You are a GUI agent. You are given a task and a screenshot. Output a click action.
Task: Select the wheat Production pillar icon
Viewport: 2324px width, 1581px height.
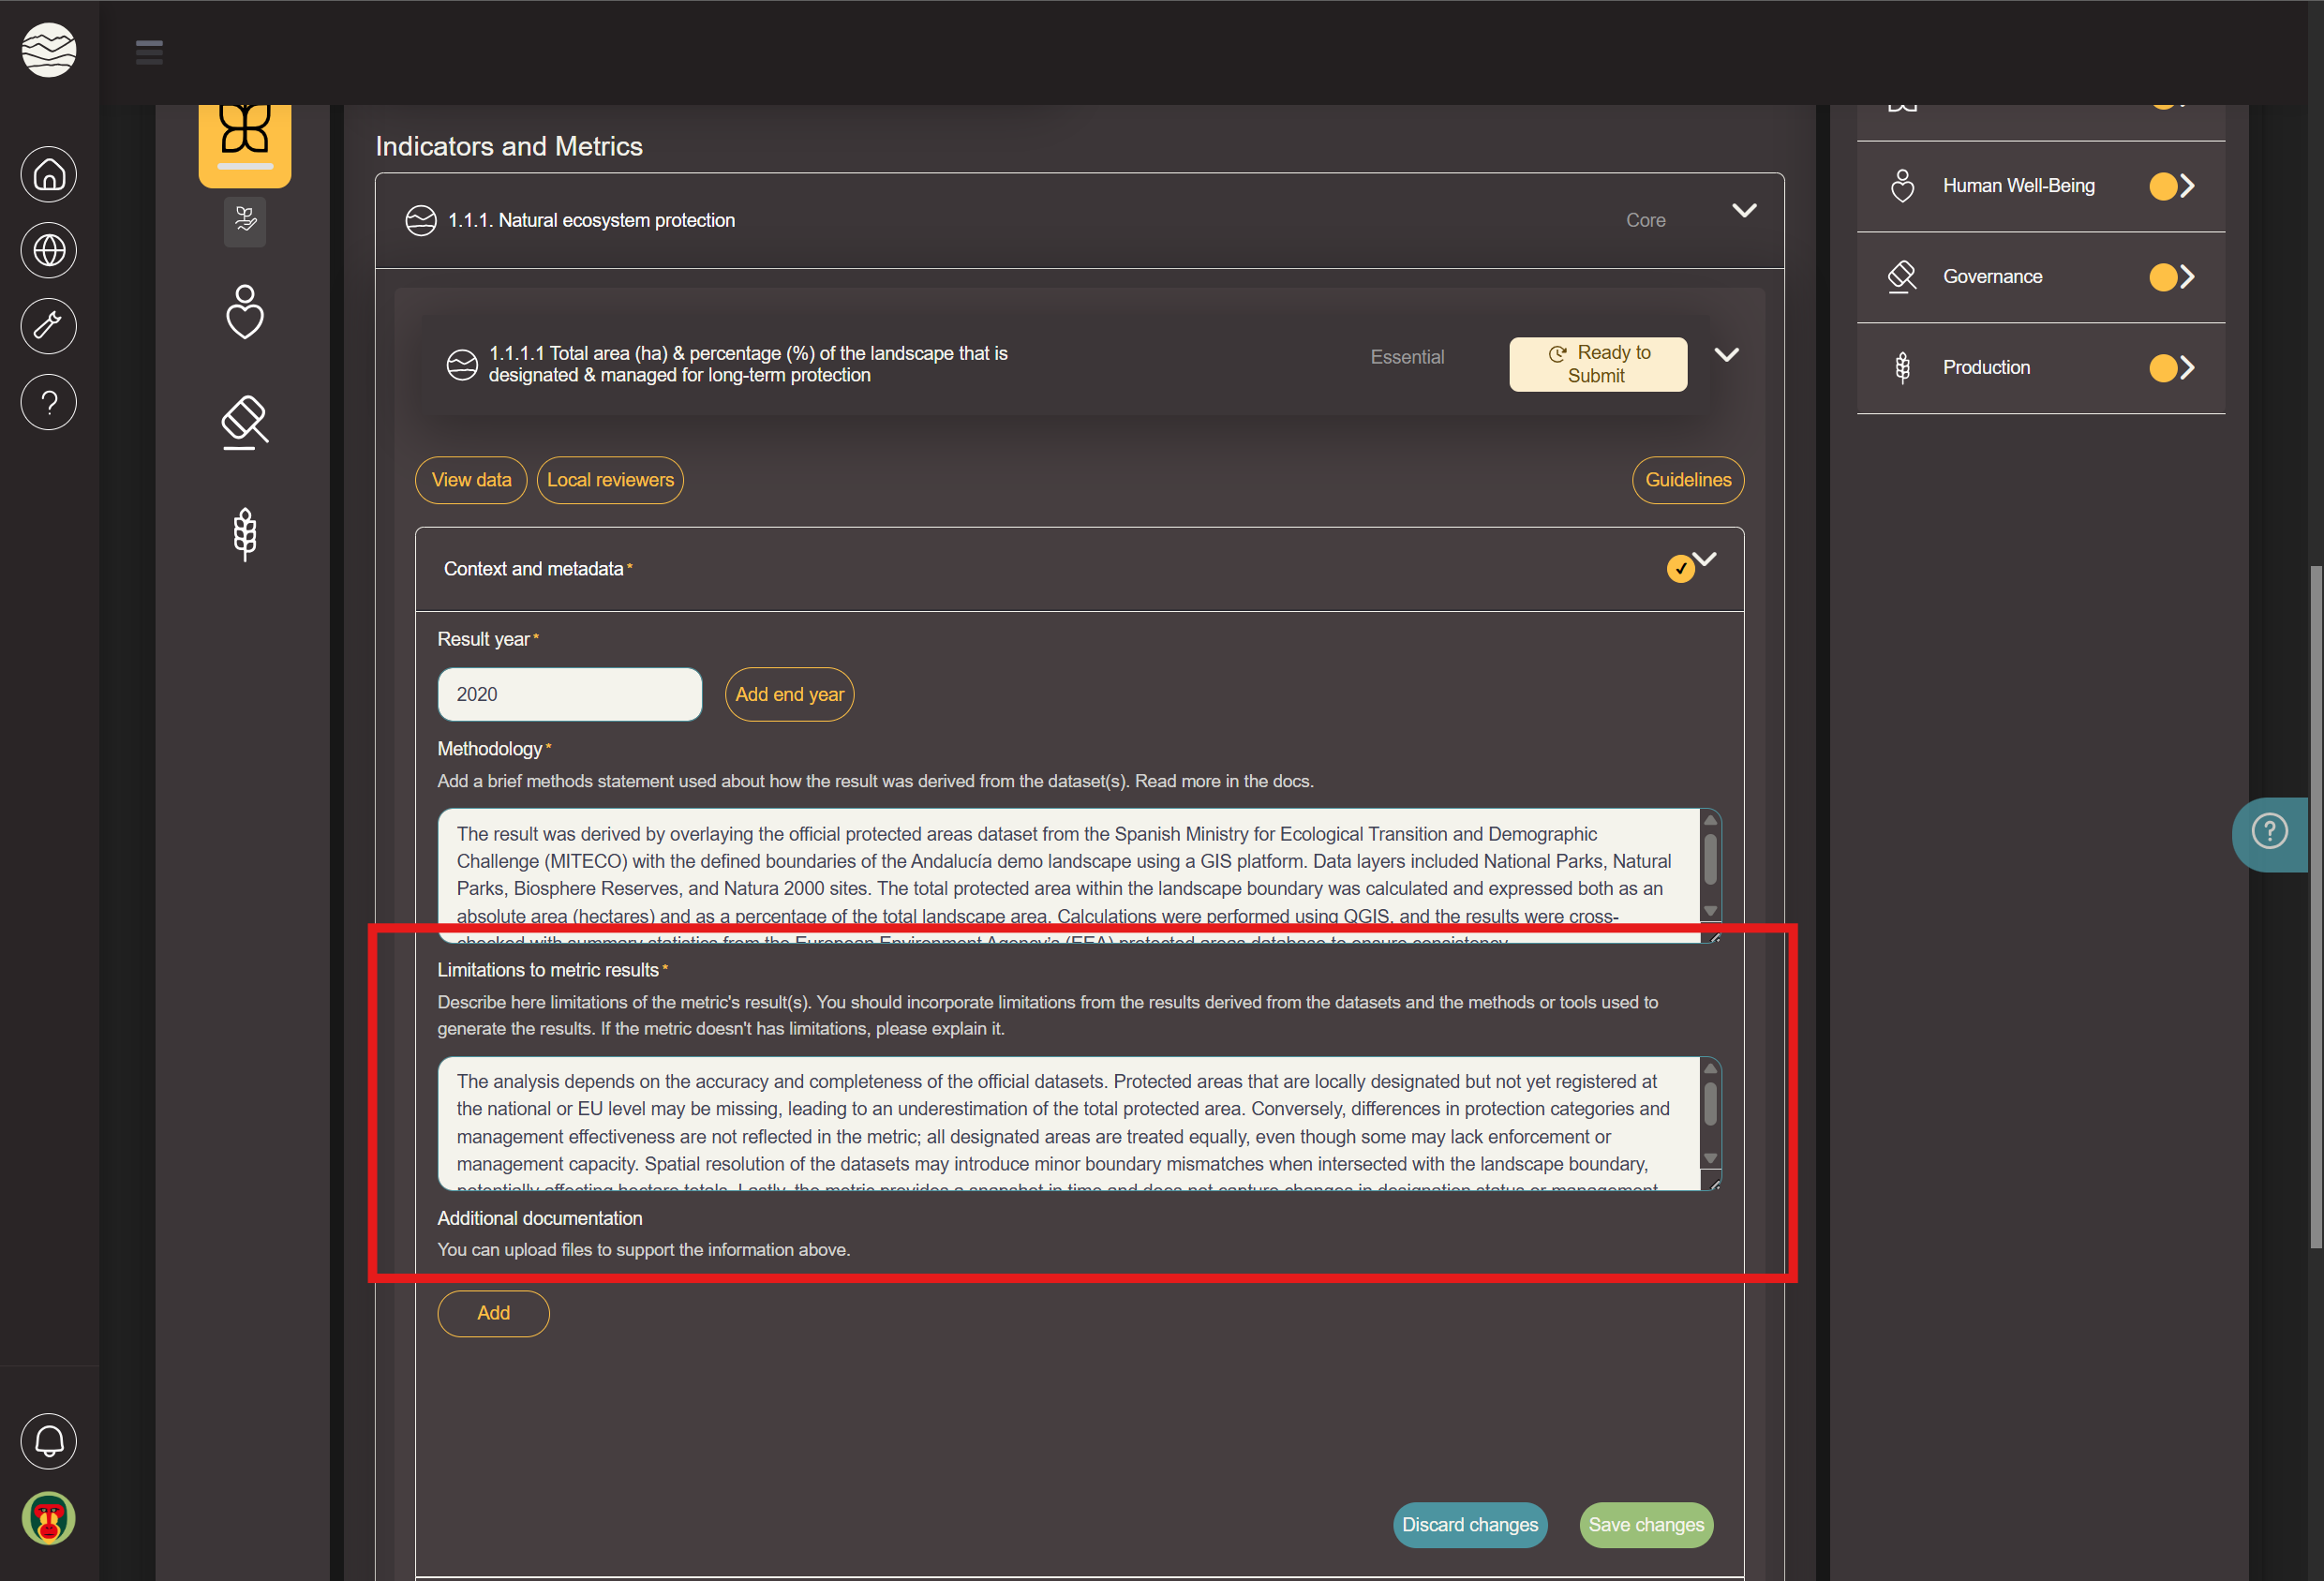tap(245, 534)
